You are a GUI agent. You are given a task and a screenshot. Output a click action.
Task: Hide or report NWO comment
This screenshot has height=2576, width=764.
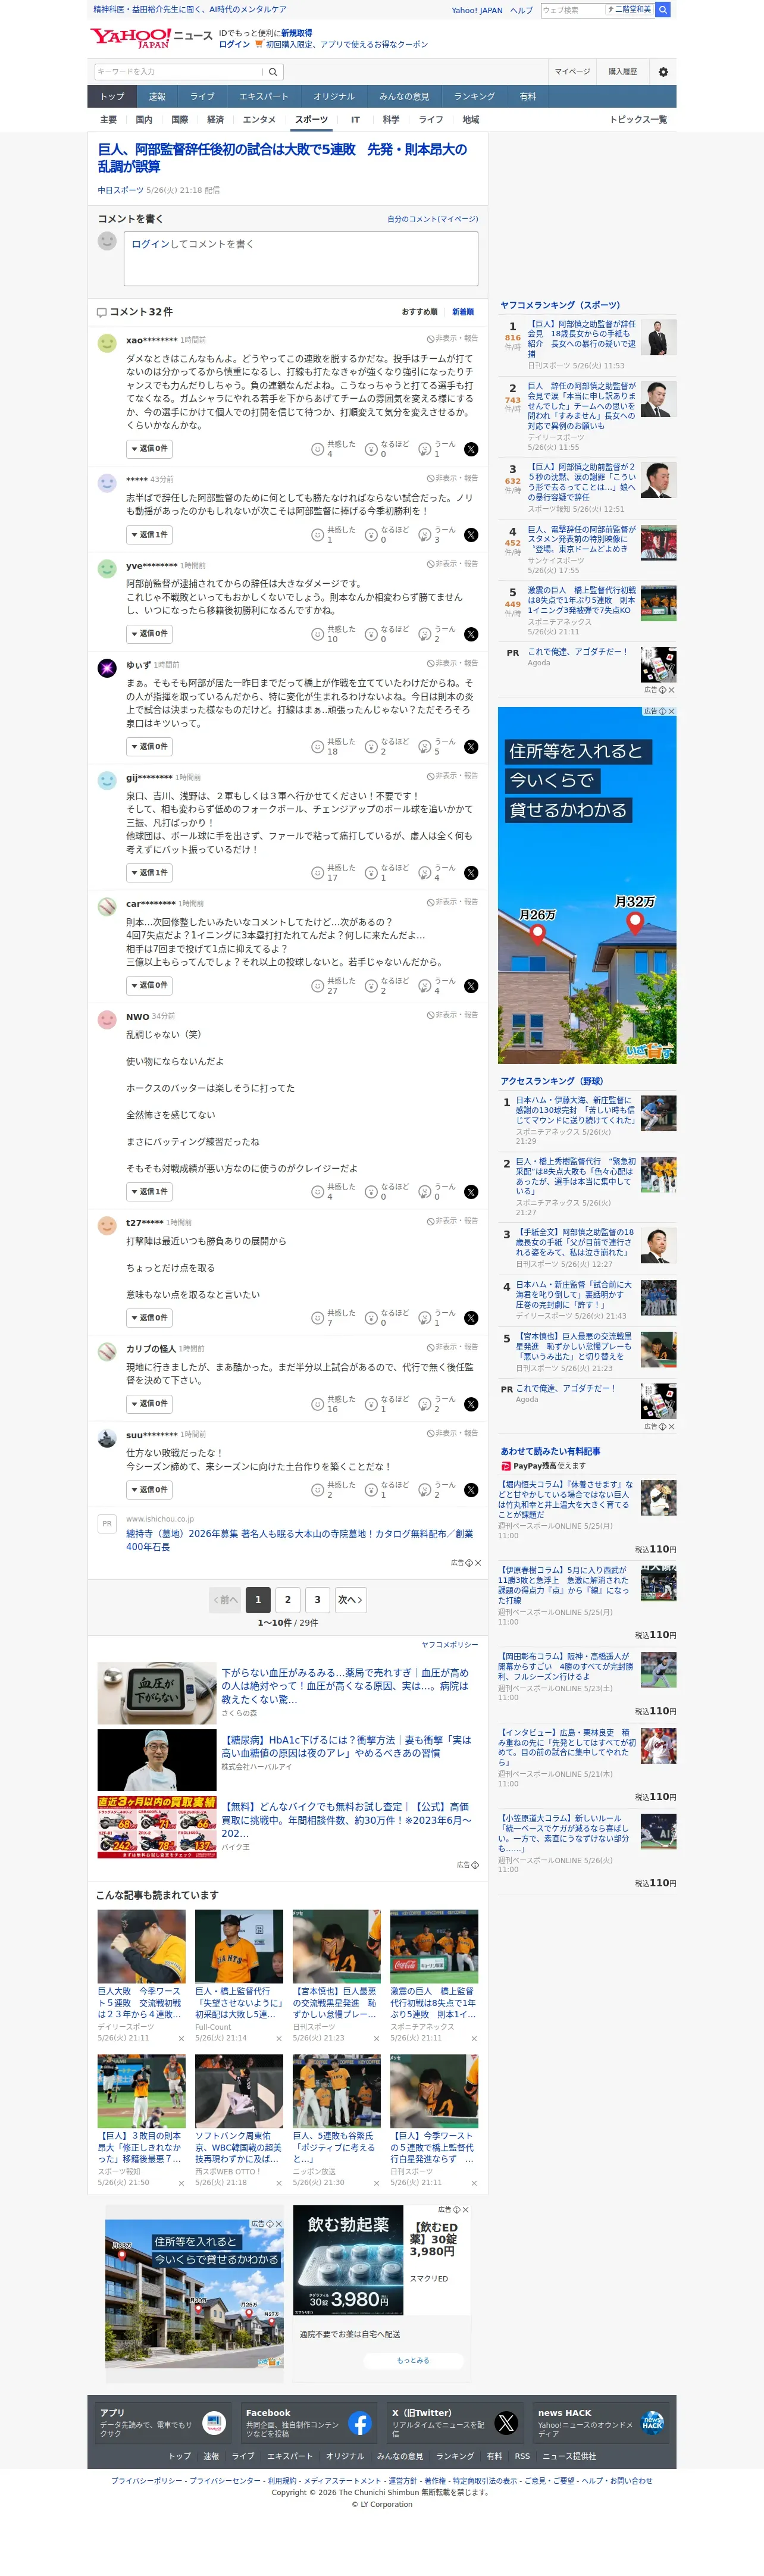452,1015
